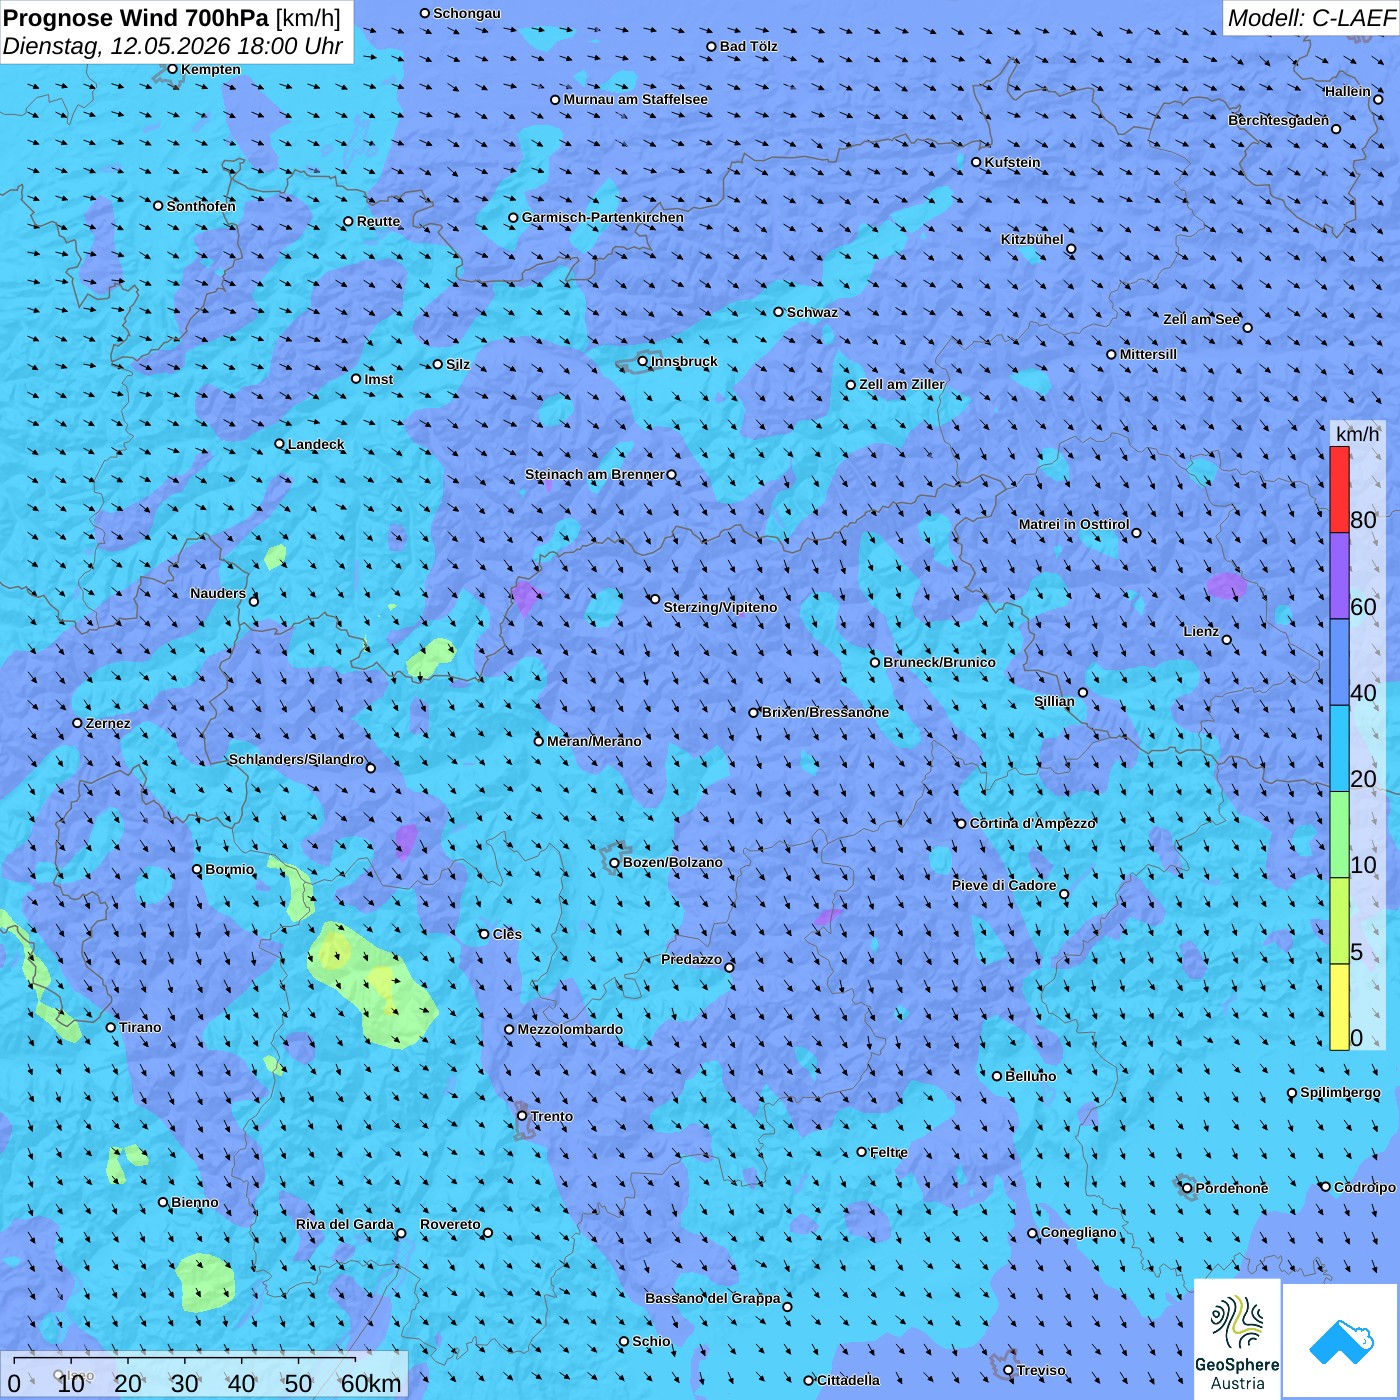
Task: Click the Pordenone city marker
Action: point(1188,1189)
